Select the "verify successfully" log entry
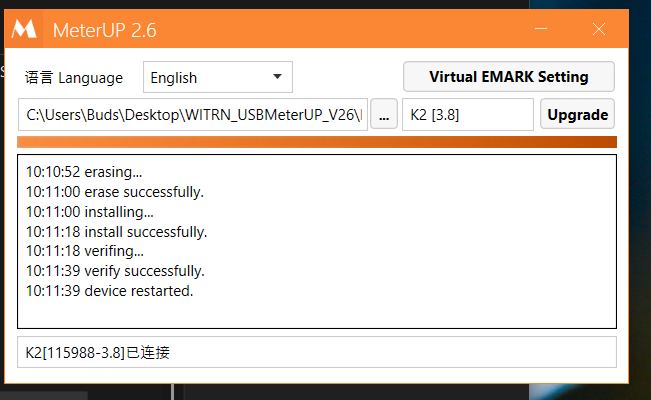651x400 pixels. [115, 271]
